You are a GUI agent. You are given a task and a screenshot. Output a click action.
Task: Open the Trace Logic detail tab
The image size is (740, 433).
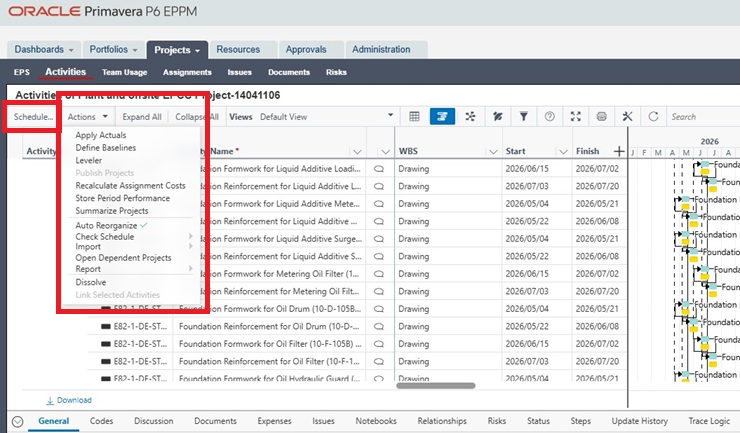click(709, 421)
